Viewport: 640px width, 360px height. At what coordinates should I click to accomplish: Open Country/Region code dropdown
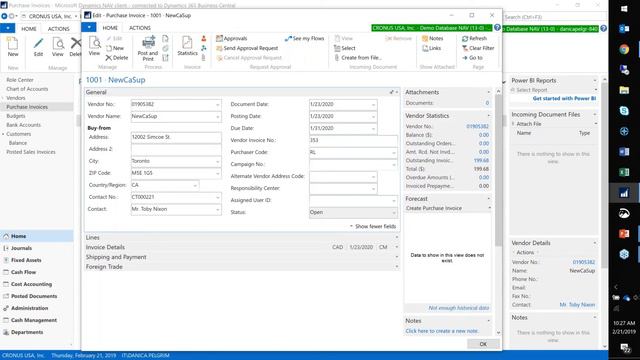(x=195, y=185)
